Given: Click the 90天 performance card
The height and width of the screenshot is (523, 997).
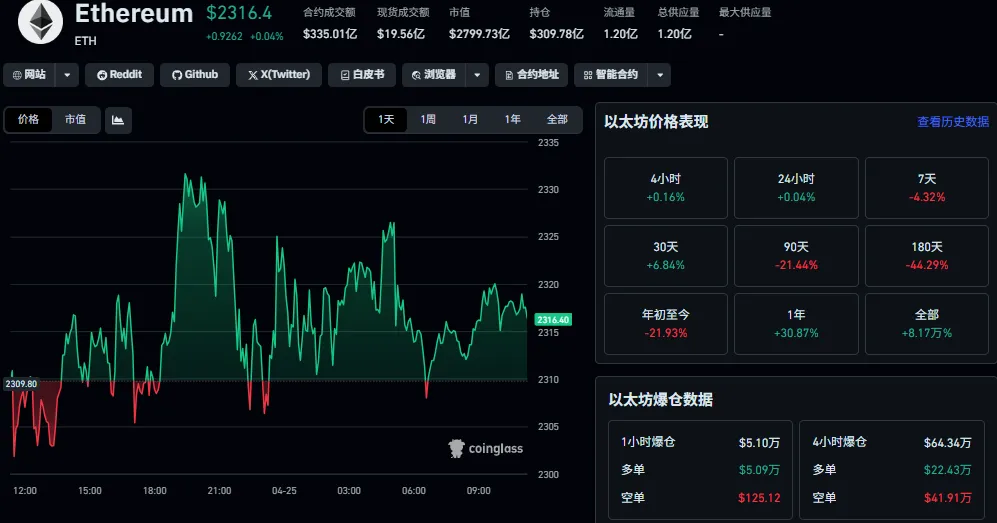Looking at the screenshot, I should point(796,256).
